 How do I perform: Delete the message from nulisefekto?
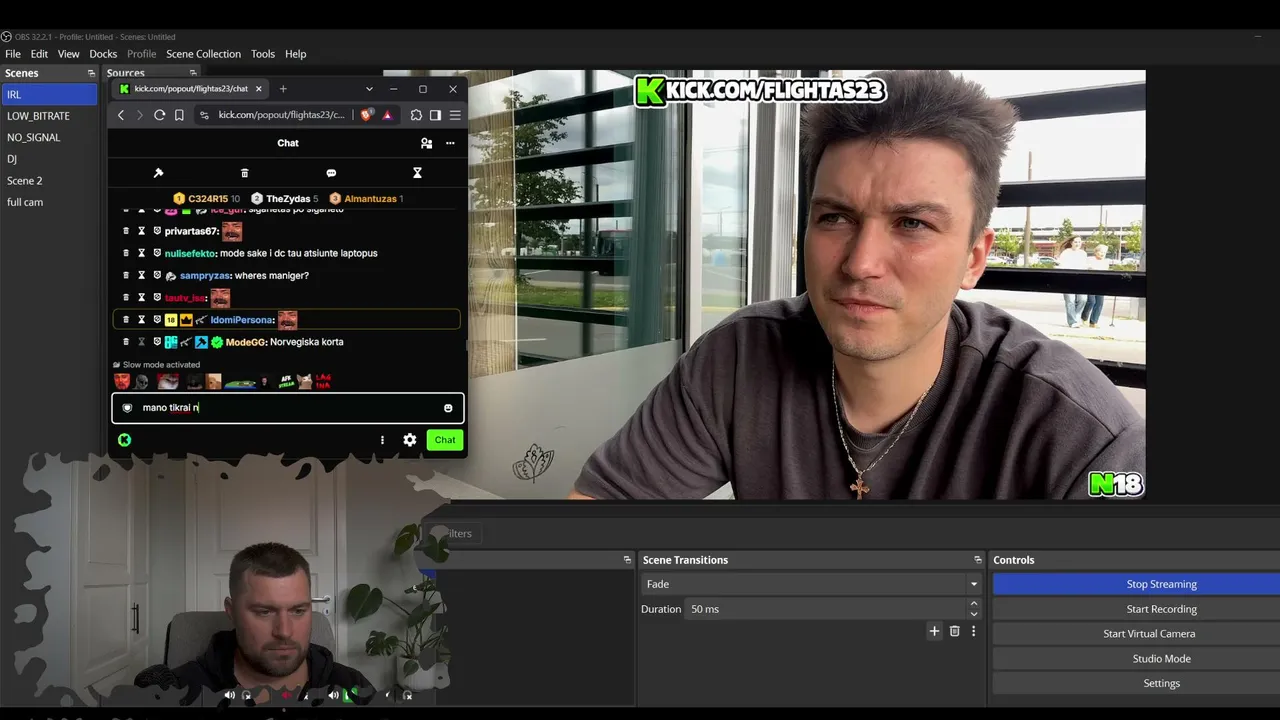tap(126, 253)
